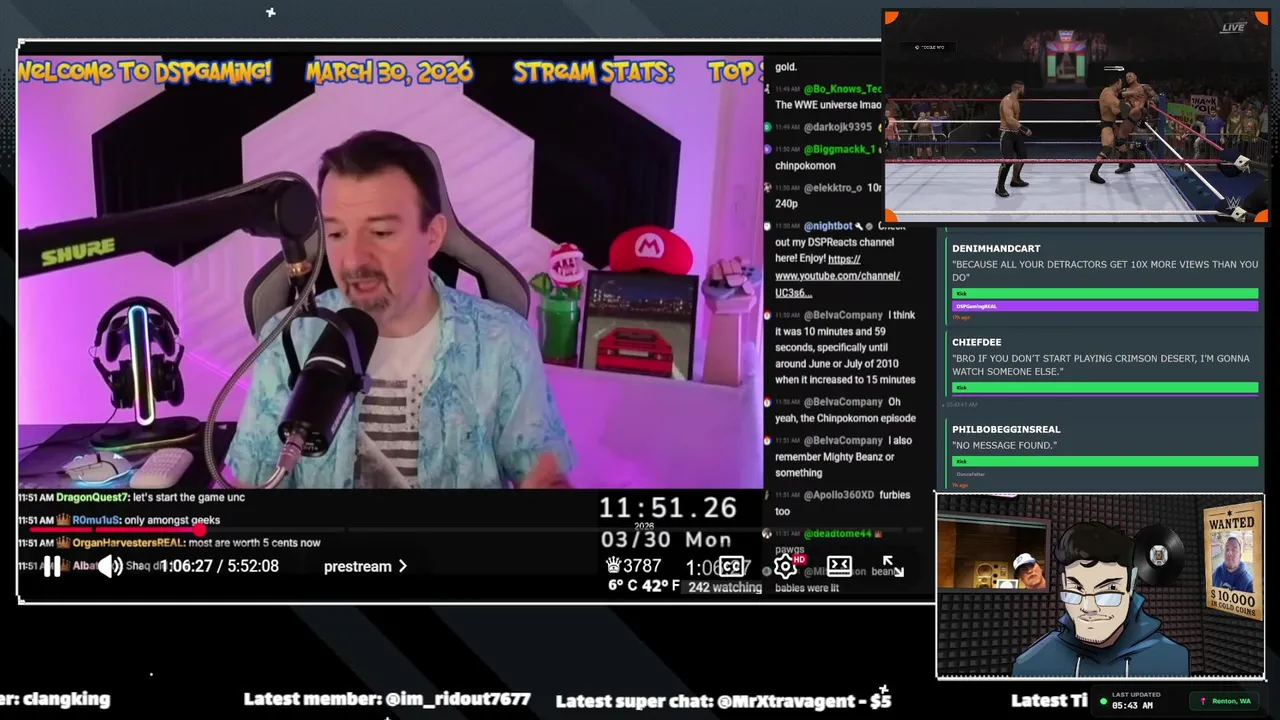
Task: Select the DENIMHANDCART donation message card
Action: (1104, 282)
